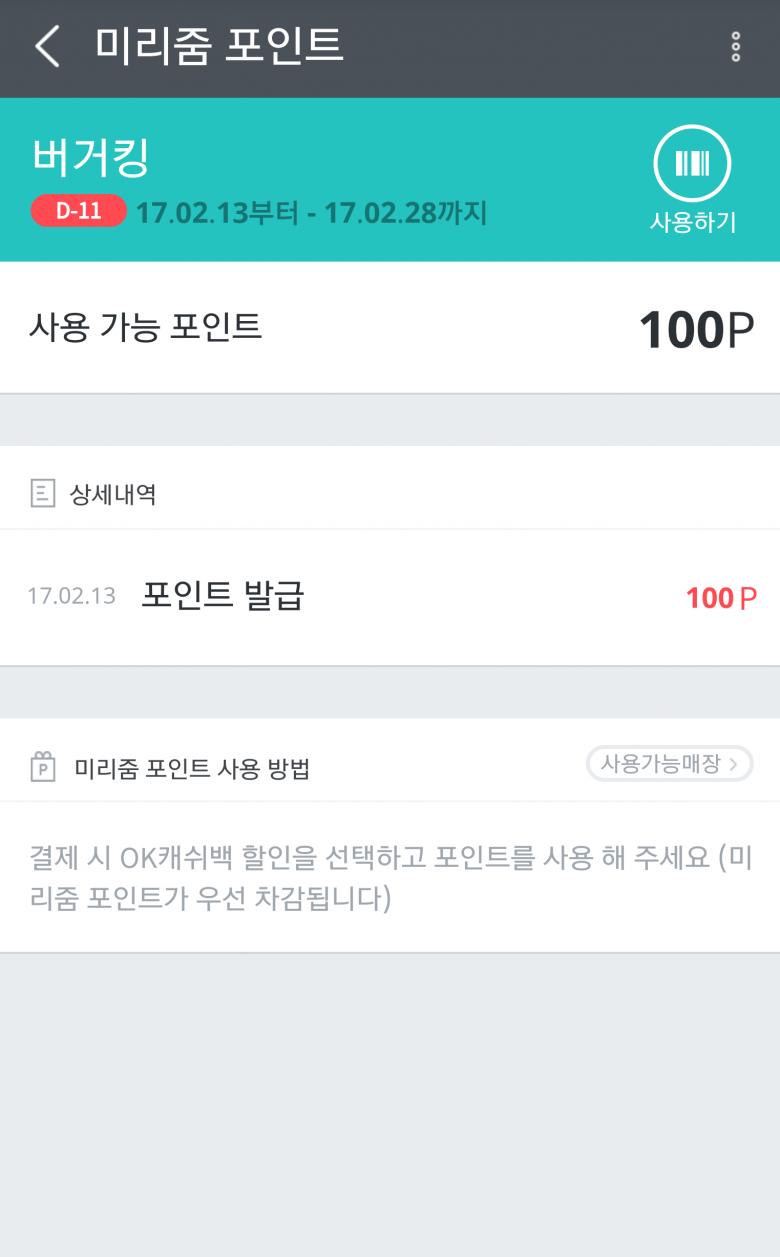Viewport: 780px width, 1257px height.
Task: Select the 미리줌 포인트 page title
Action: tap(219, 45)
